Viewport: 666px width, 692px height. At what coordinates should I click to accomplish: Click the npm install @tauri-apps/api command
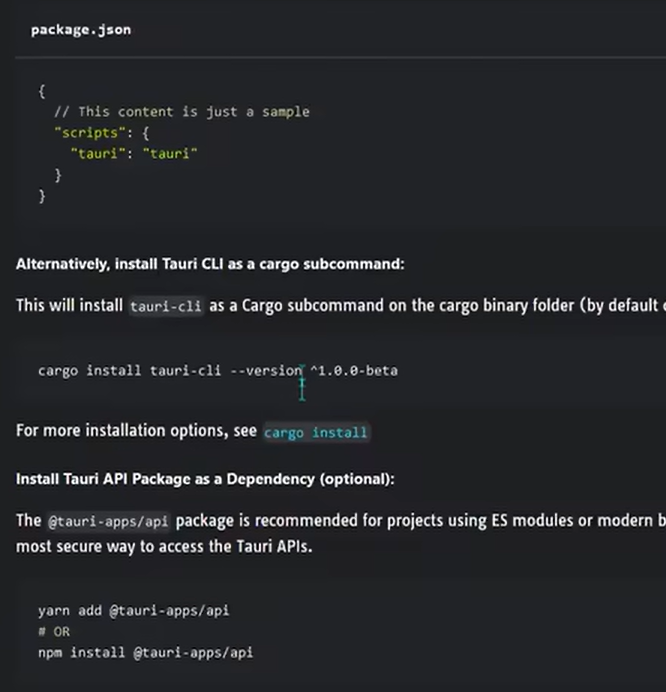pos(145,652)
